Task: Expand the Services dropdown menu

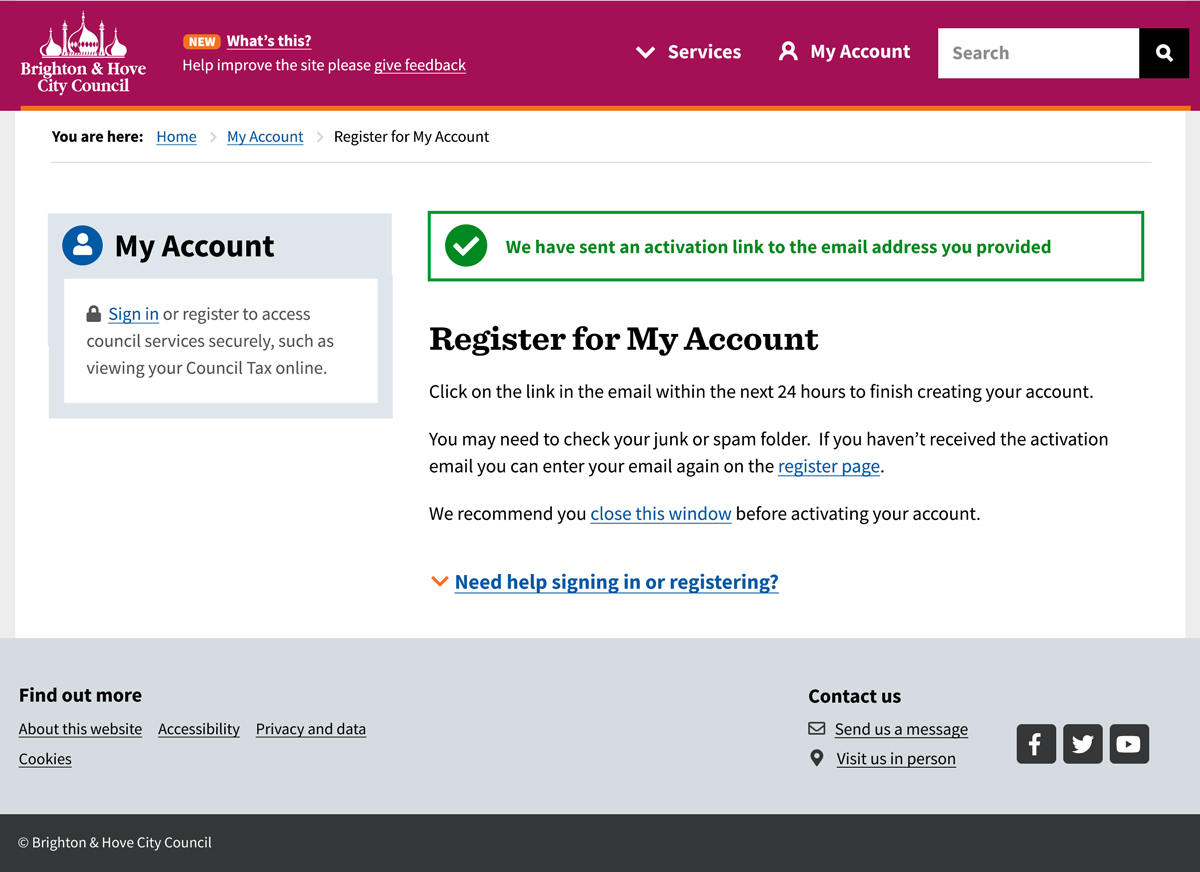Action: coord(689,52)
